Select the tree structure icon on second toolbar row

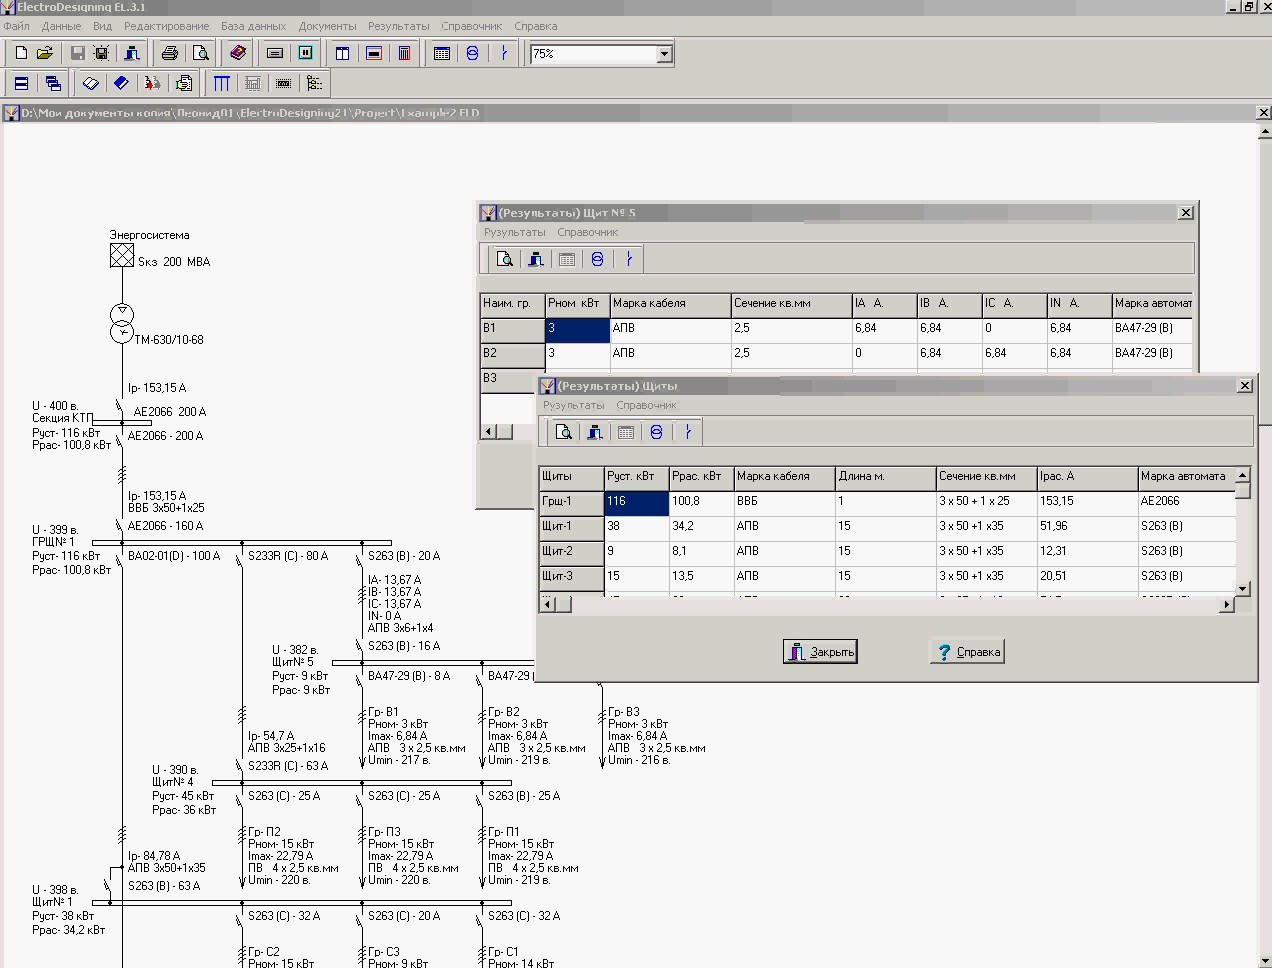313,84
